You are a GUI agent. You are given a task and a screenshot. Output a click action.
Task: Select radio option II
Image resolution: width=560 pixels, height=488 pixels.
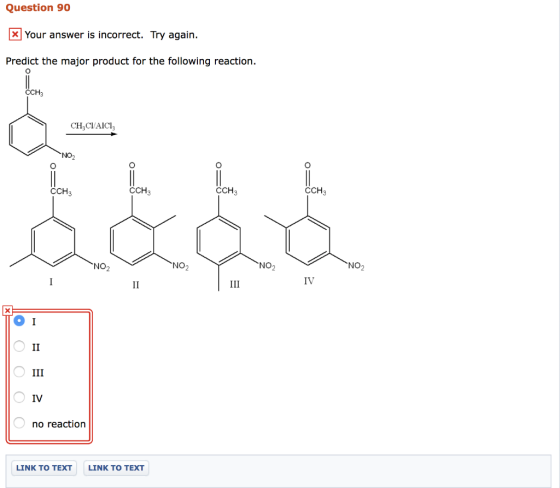pos(19,346)
